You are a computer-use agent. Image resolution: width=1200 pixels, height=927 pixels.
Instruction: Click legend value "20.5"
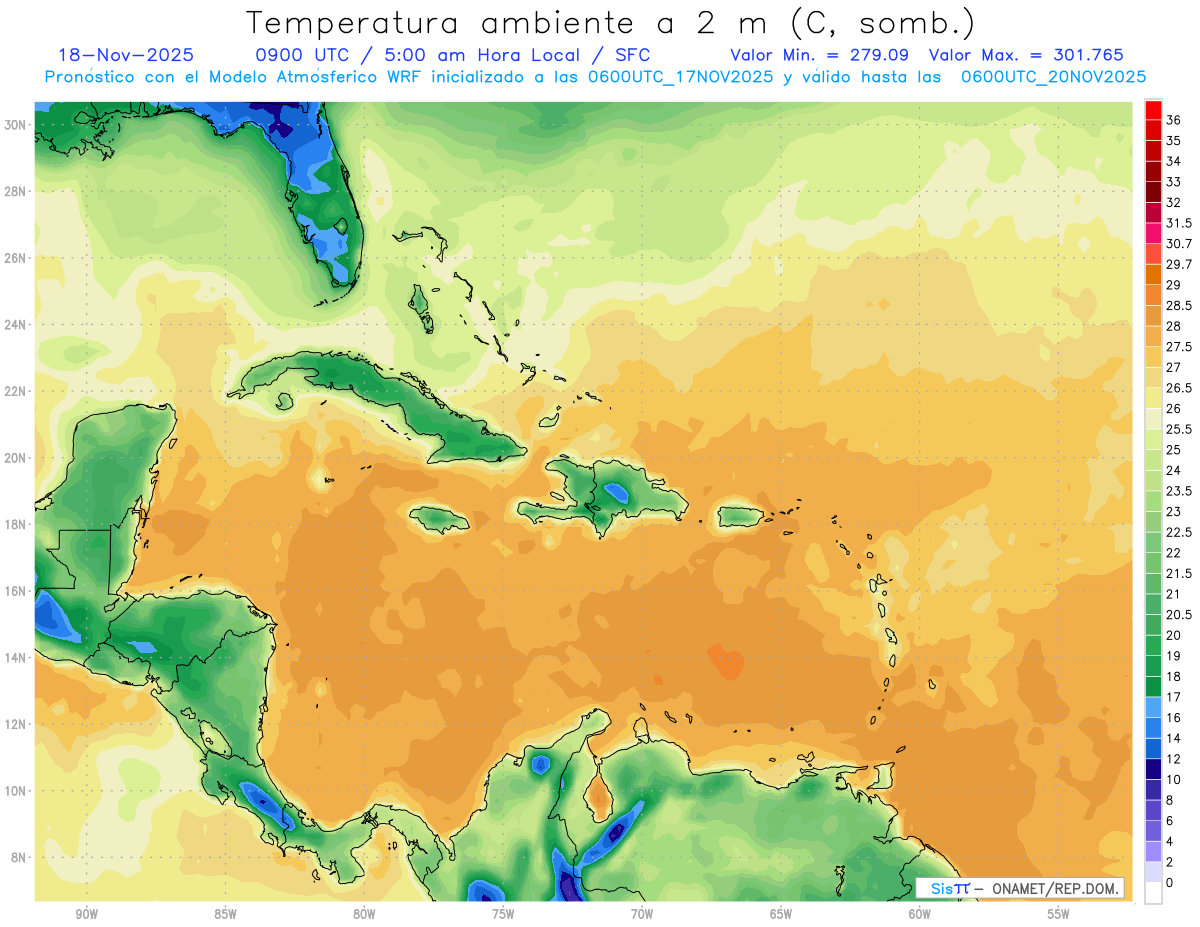1178,614
